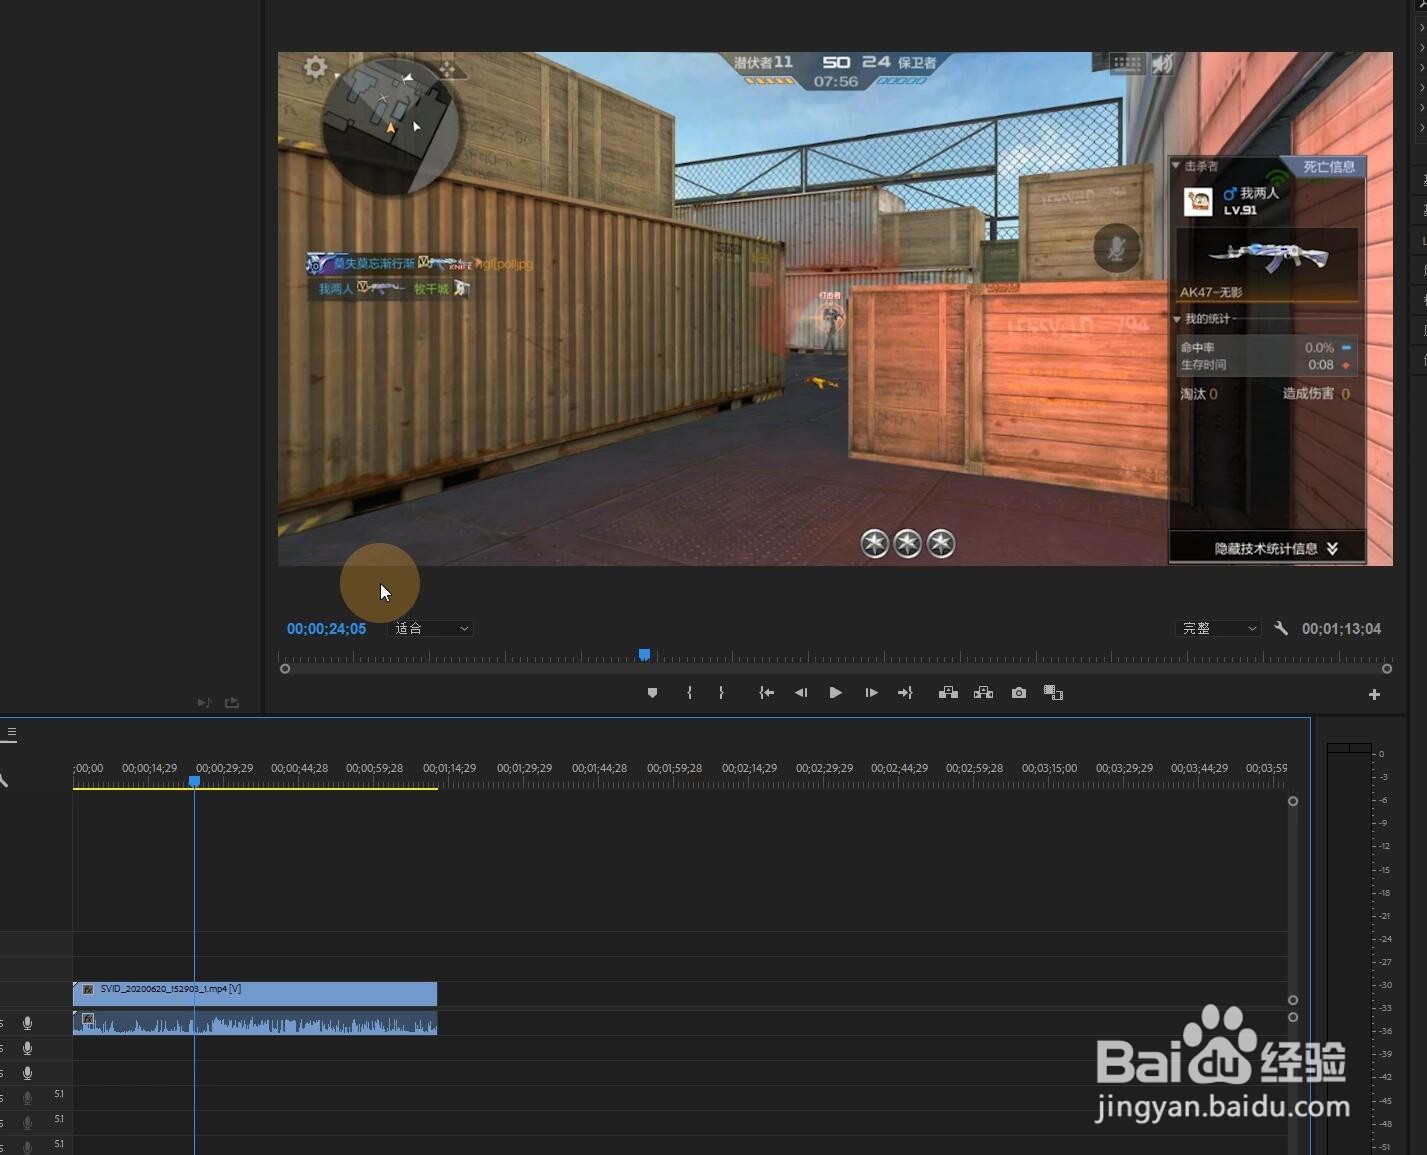Viewport: 1427px width, 1155px height.
Task: Open the 完整 playback resolution dropdown
Action: coord(1217,628)
